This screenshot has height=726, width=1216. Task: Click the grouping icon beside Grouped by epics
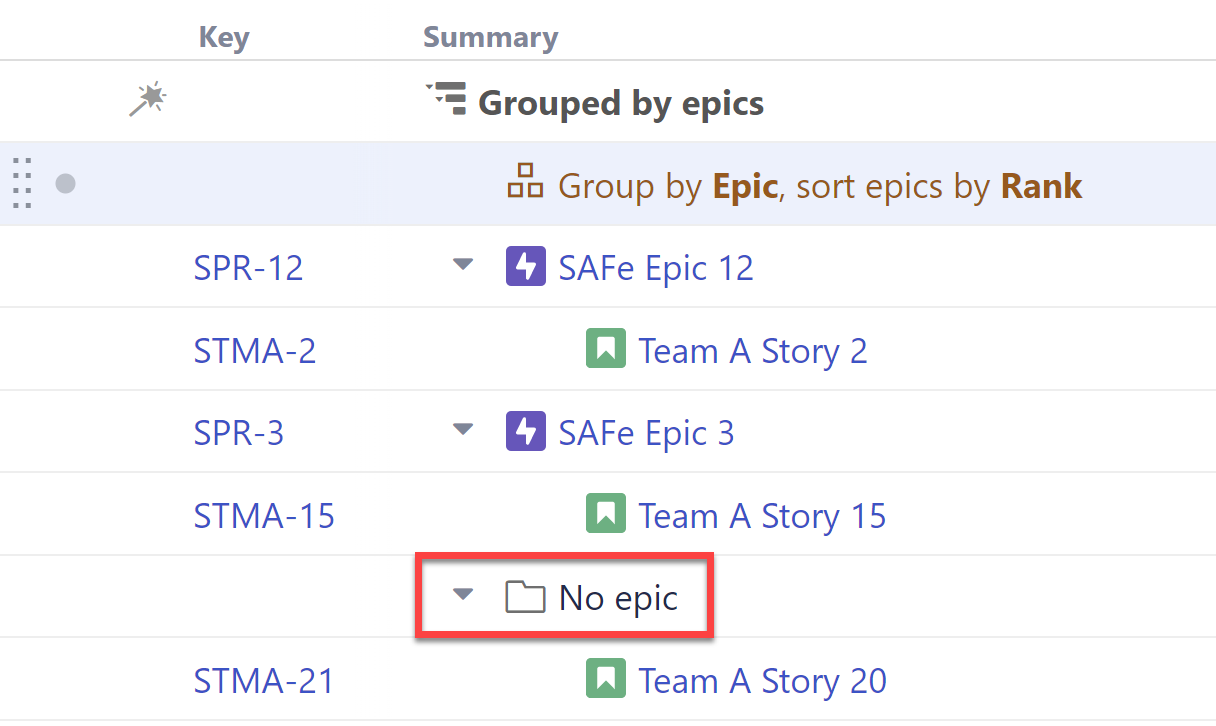(x=447, y=99)
